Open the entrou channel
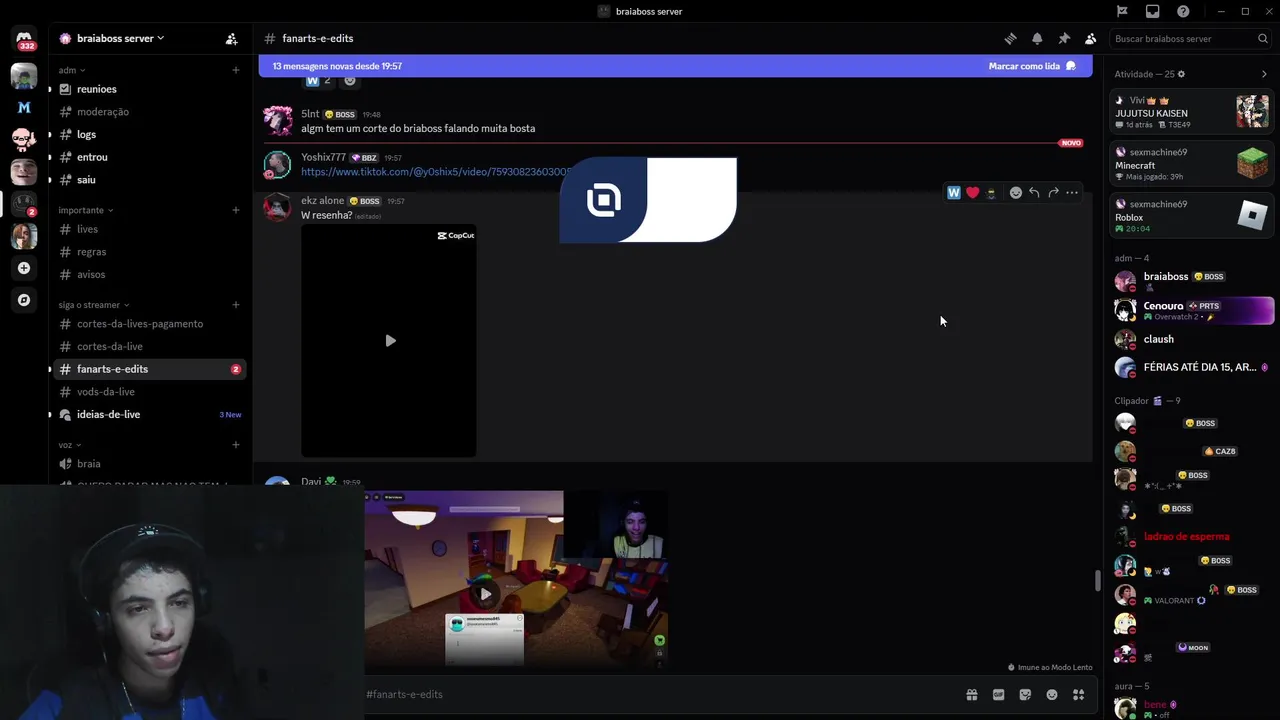Screen dimensions: 1280x720 150,157
